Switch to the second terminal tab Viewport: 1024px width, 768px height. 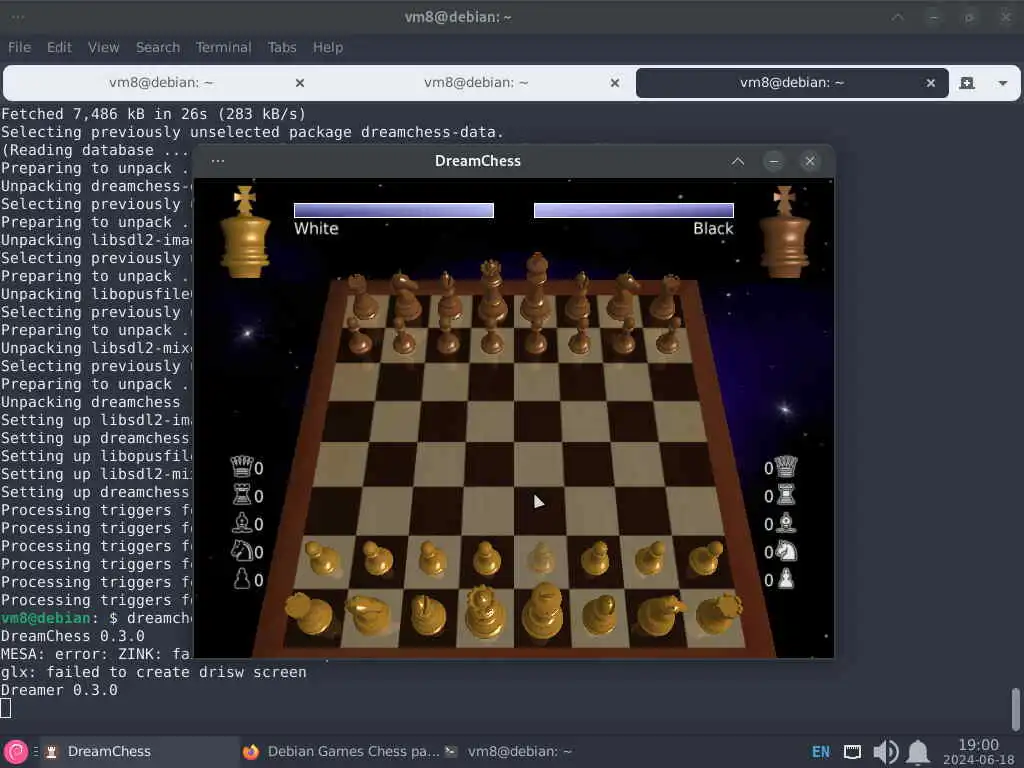click(x=476, y=83)
